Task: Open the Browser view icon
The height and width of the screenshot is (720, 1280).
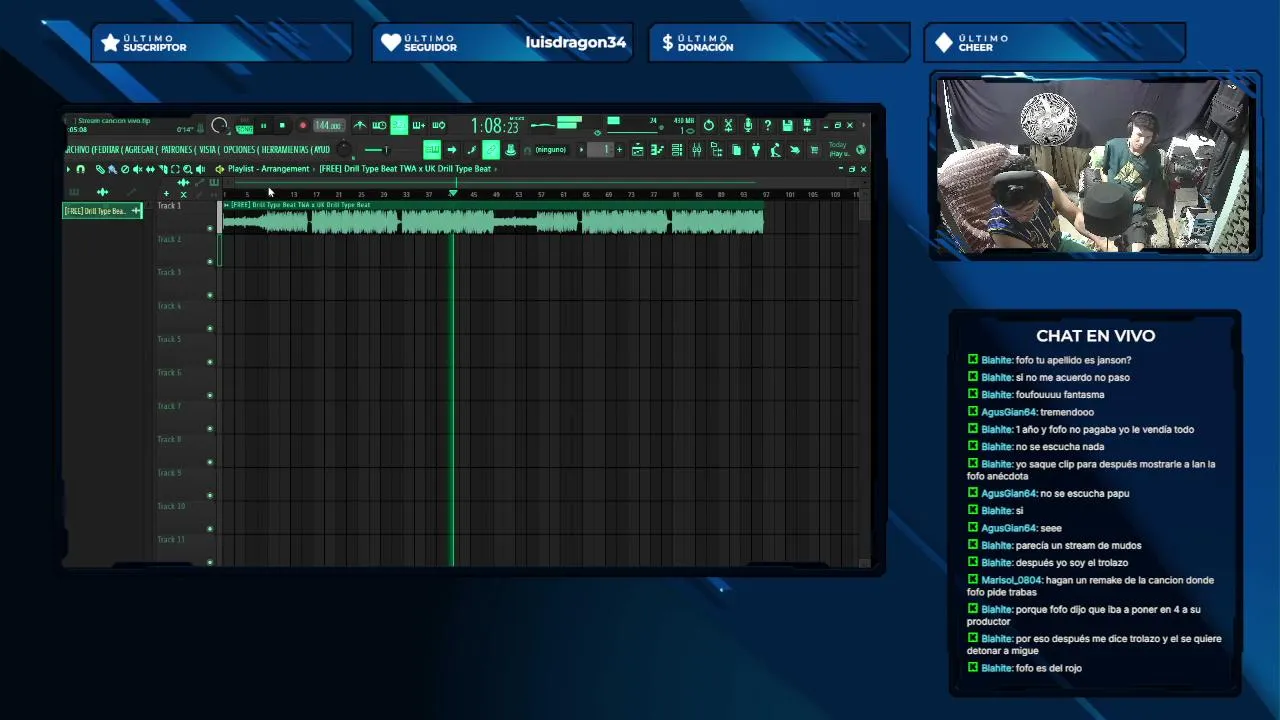Action: click(716, 150)
